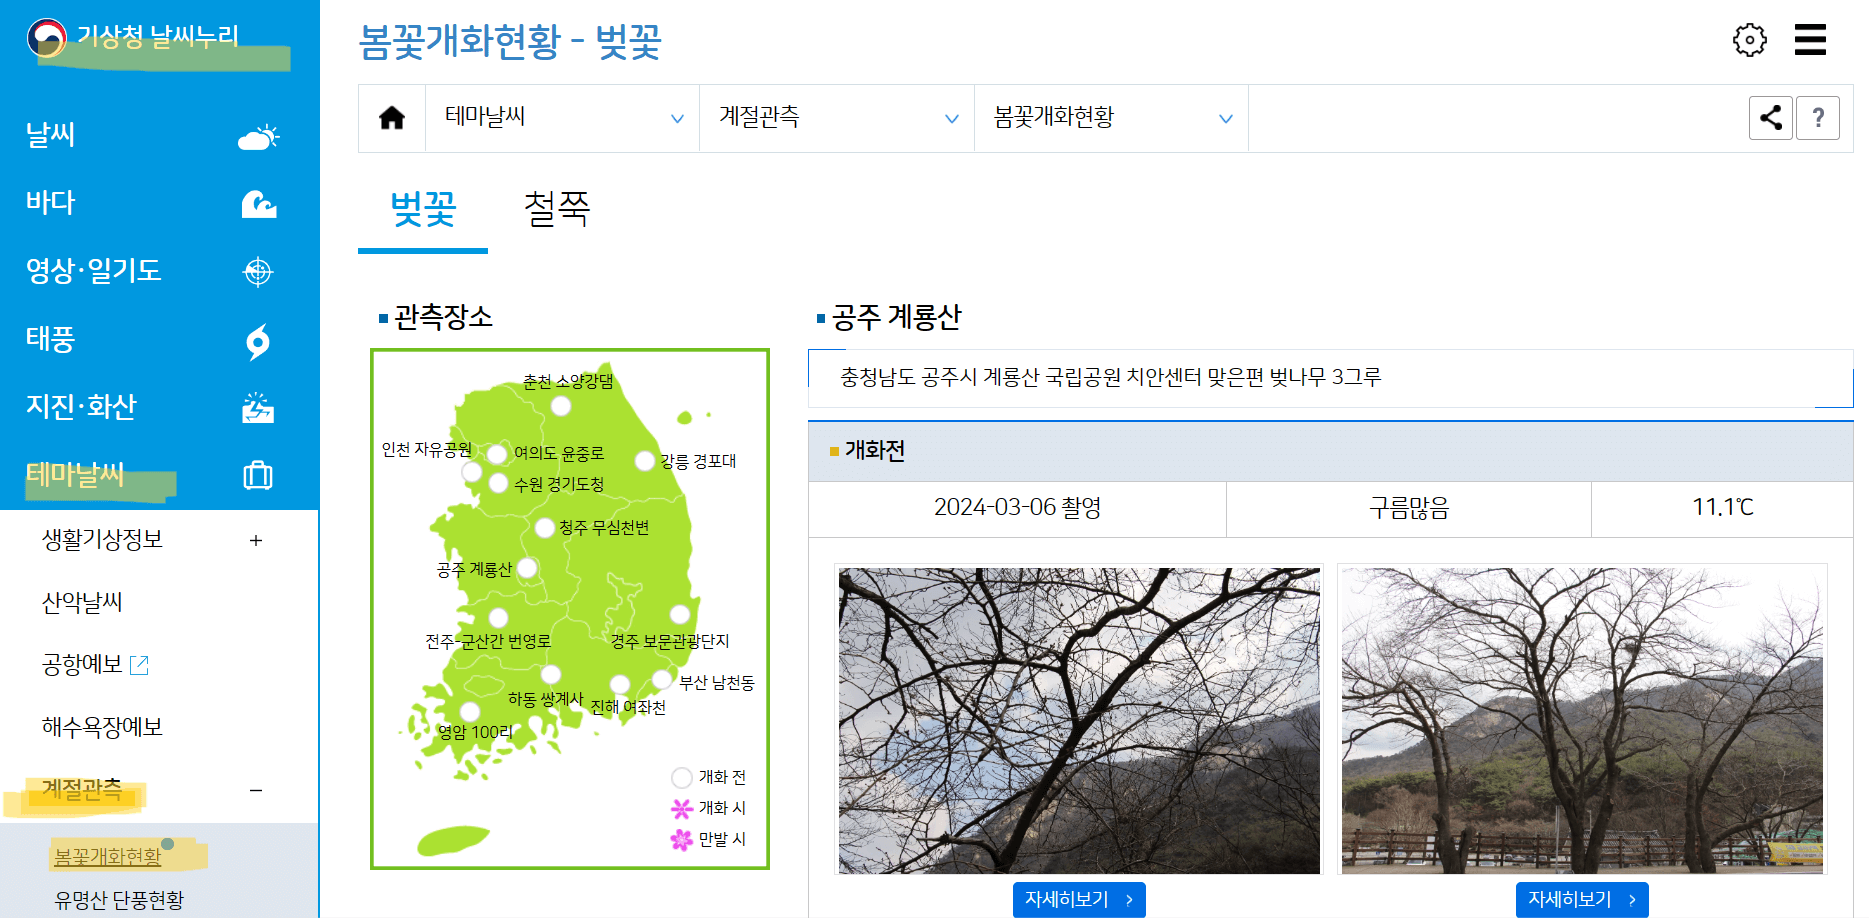The height and width of the screenshot is (918, 1869).
Task: Select the 공주 계룡산 marker on the map
Action: (528, 567)
